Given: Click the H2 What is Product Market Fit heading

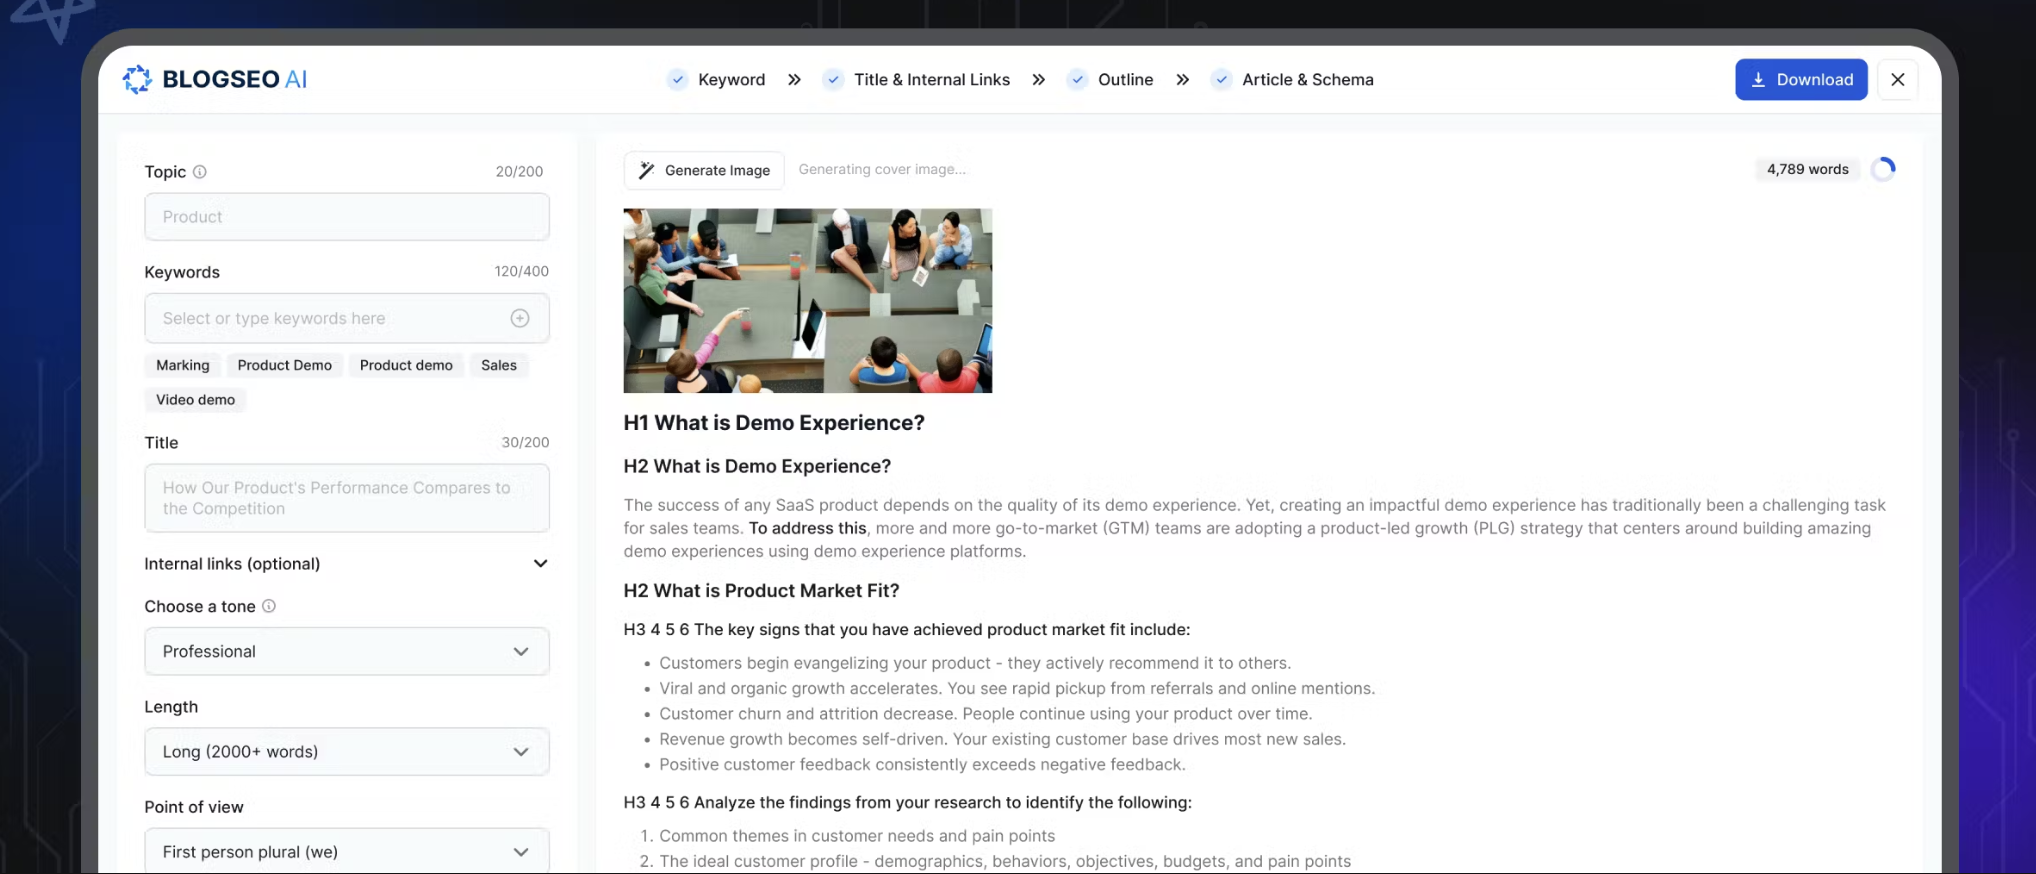Looking at the screenshot, I should point(761,591).
